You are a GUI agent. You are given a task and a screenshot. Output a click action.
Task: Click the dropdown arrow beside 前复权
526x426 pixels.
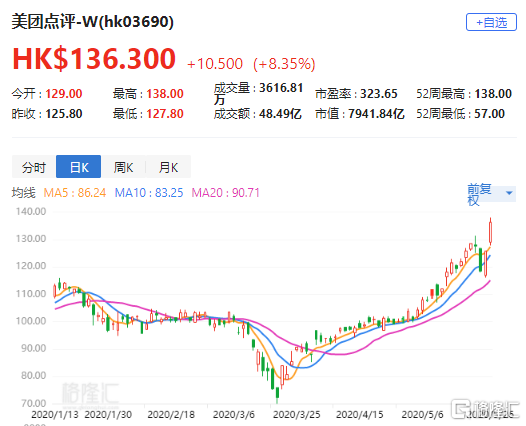[509, 193]
